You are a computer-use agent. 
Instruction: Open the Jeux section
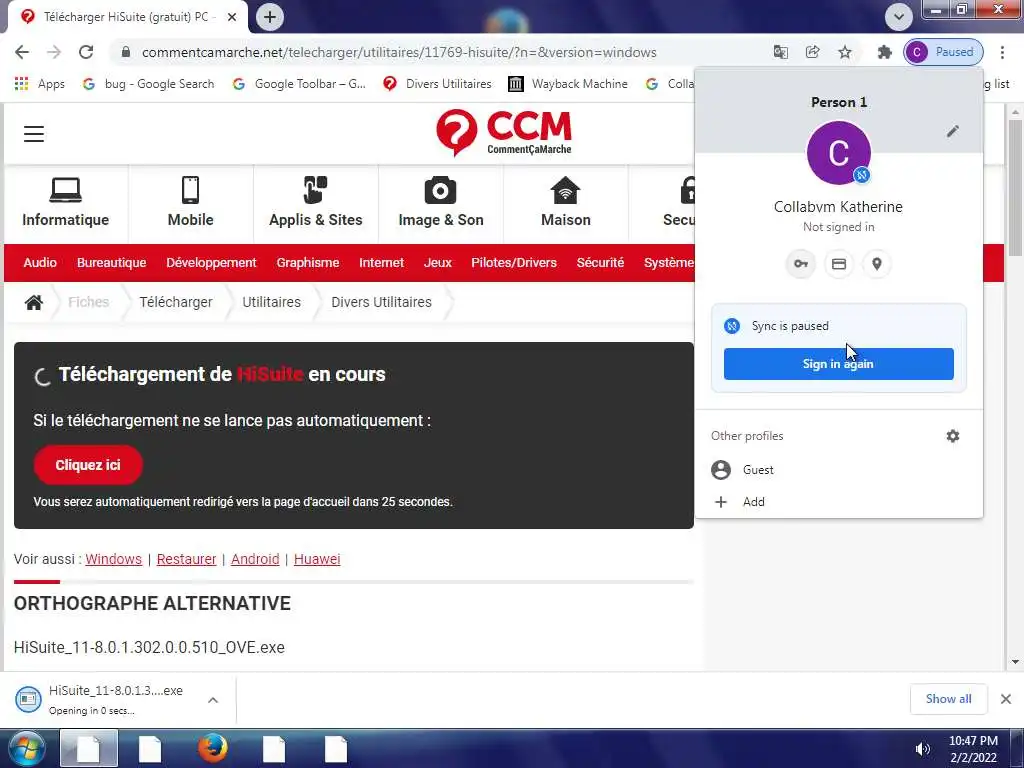pyautogui.click(x=438, y=263)
